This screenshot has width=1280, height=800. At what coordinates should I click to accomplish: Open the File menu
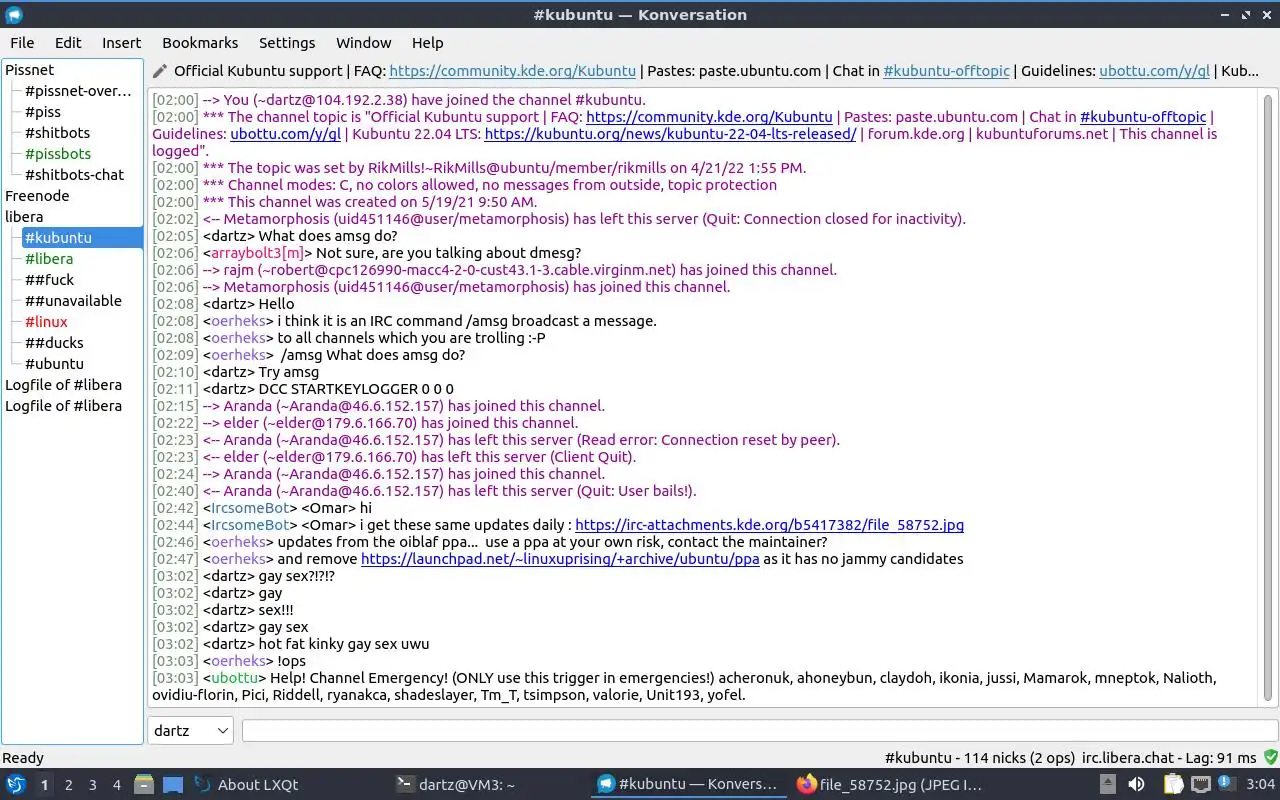[22, 43]
